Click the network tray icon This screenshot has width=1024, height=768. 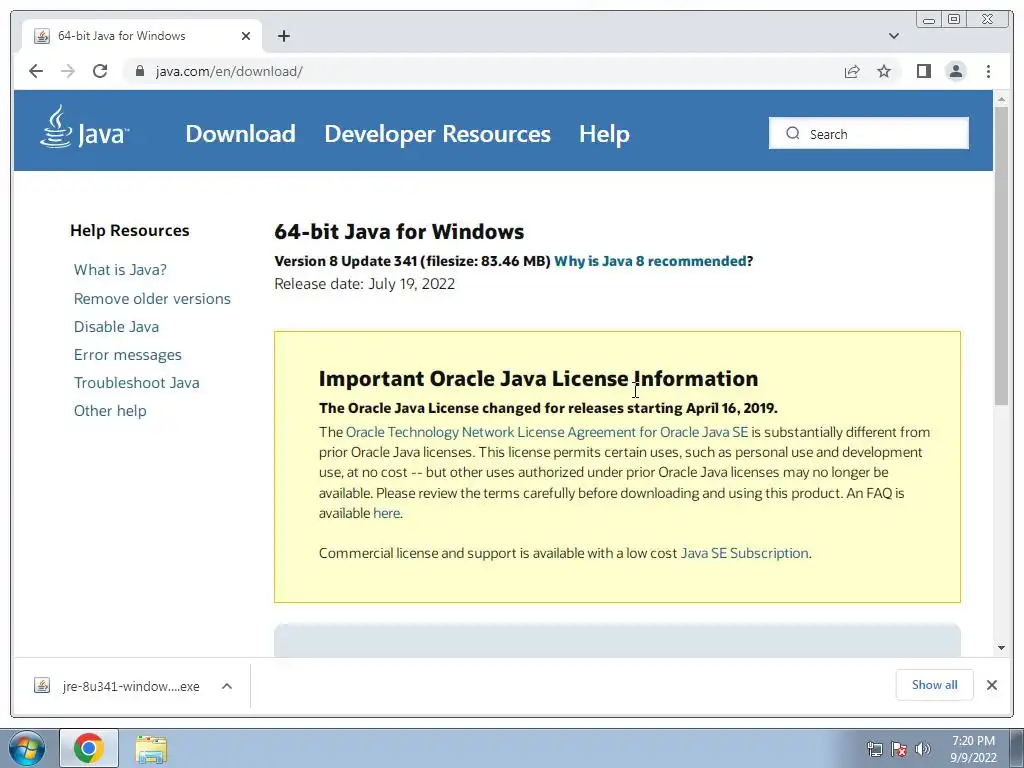pos(874,749)
